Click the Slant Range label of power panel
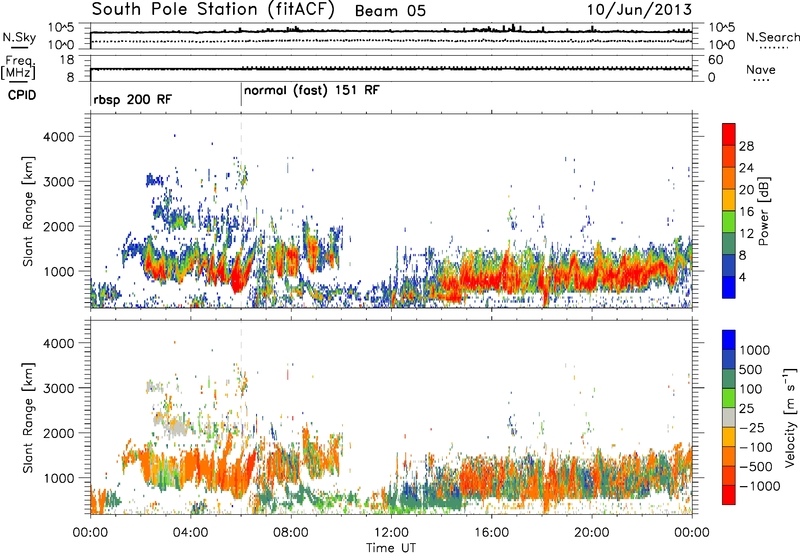Image resolution: width=800 pixels, height=554 pixels. (28, 211)
